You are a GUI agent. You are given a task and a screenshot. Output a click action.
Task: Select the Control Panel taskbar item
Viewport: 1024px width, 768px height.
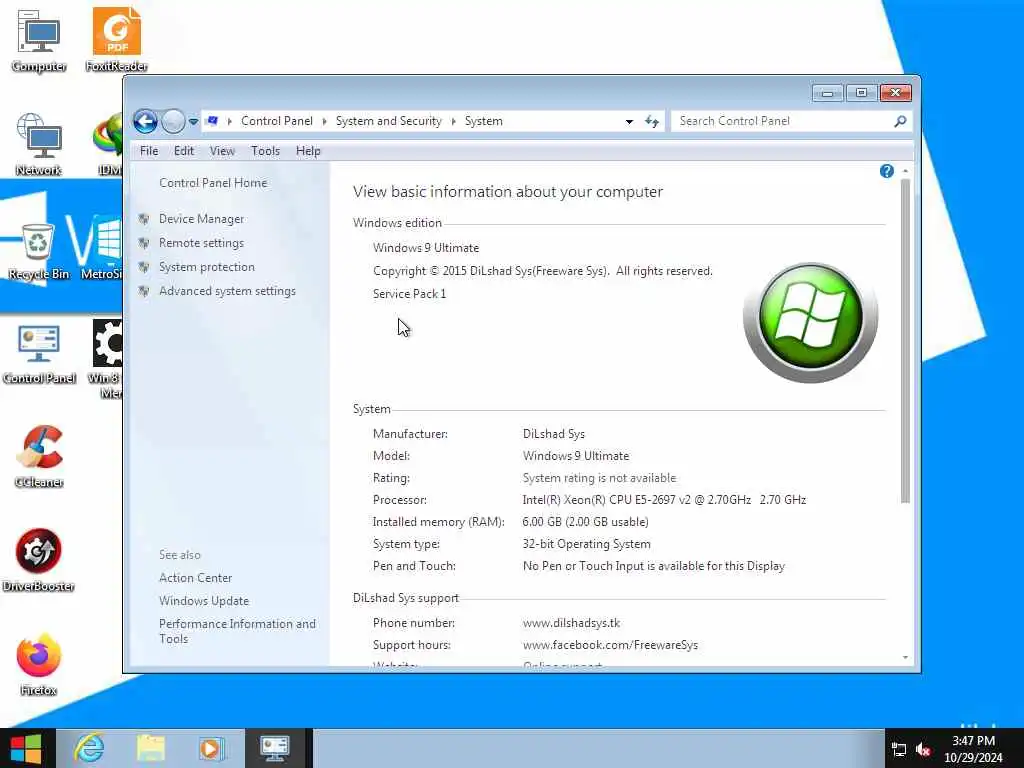275,748
